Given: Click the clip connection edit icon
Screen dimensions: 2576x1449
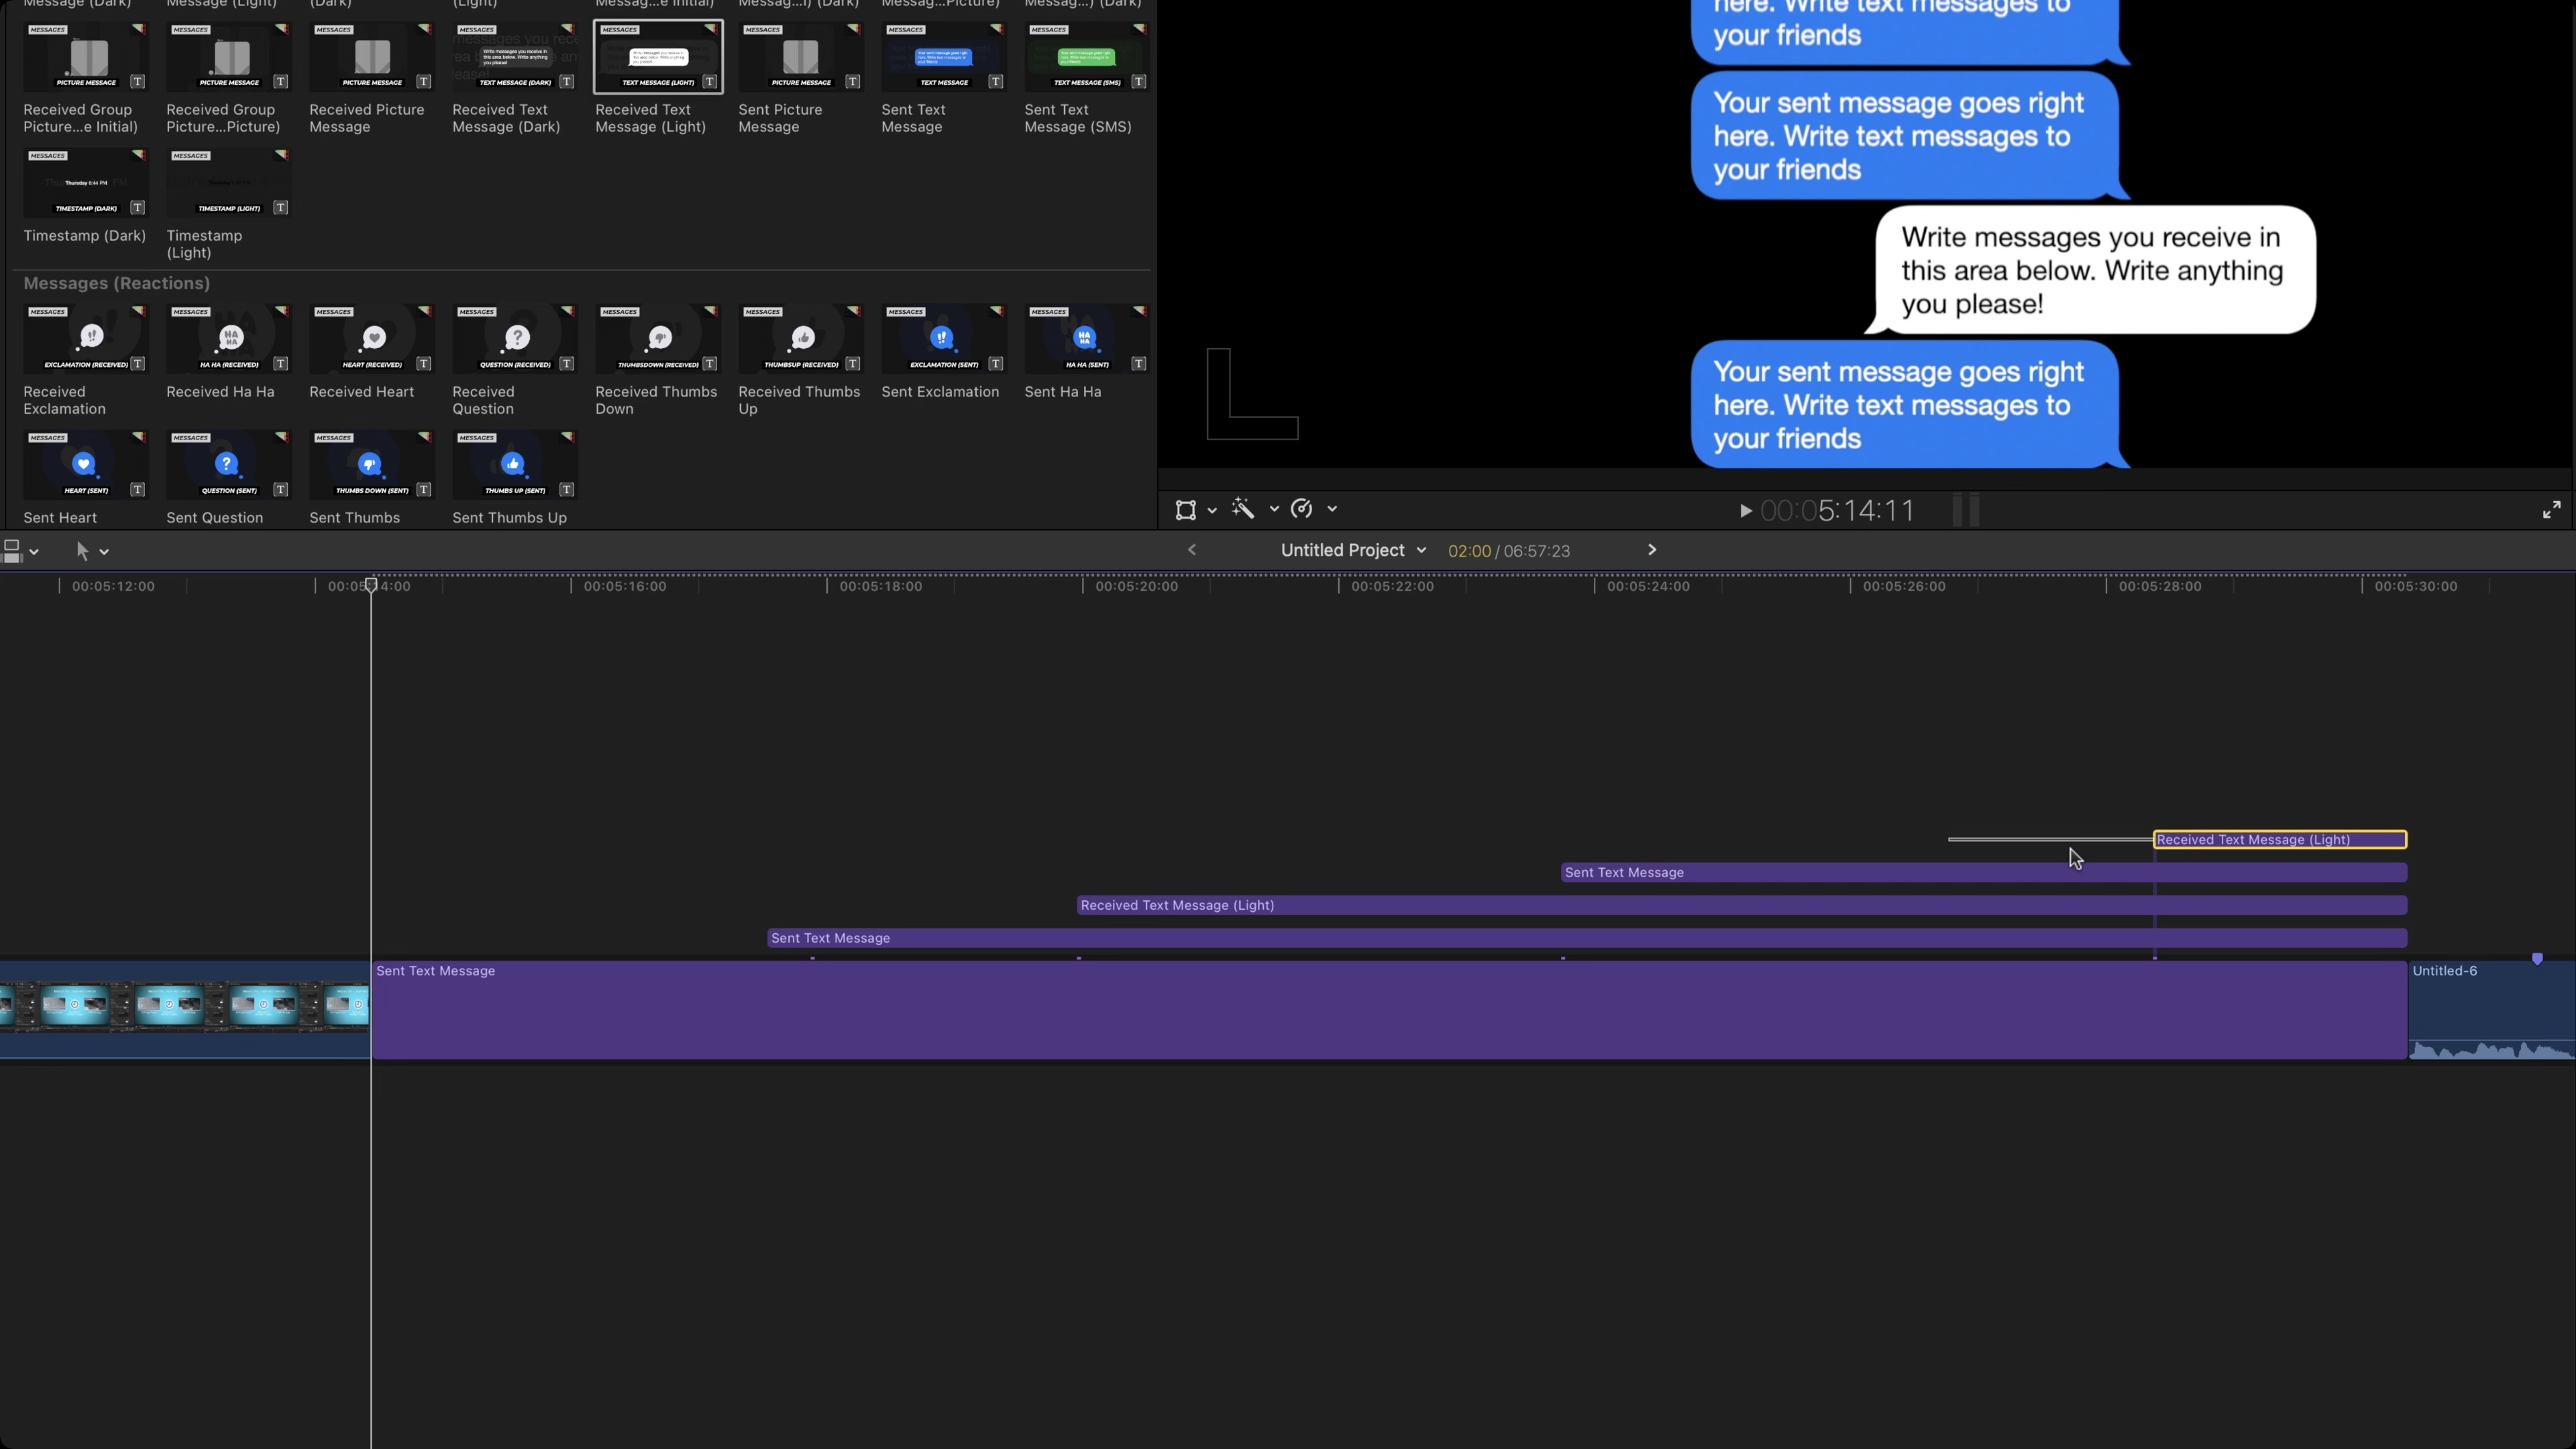Looking at the screenshot, I should (13, 551).
